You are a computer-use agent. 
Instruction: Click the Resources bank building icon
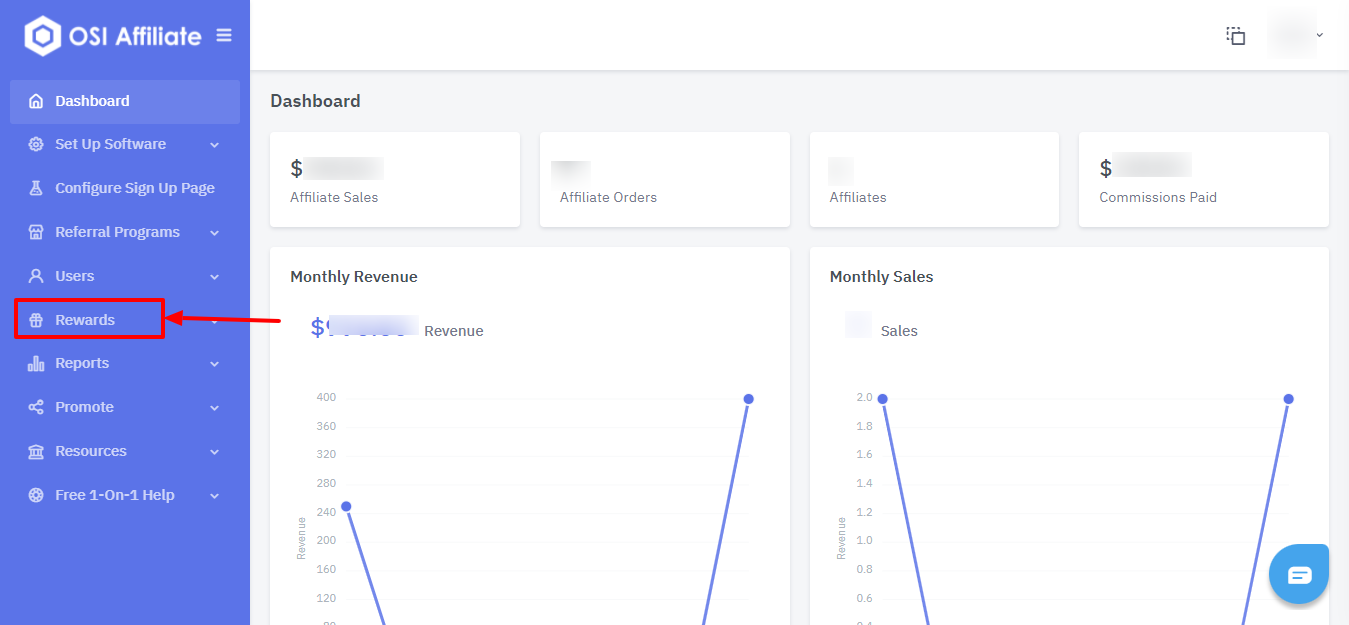36,451
